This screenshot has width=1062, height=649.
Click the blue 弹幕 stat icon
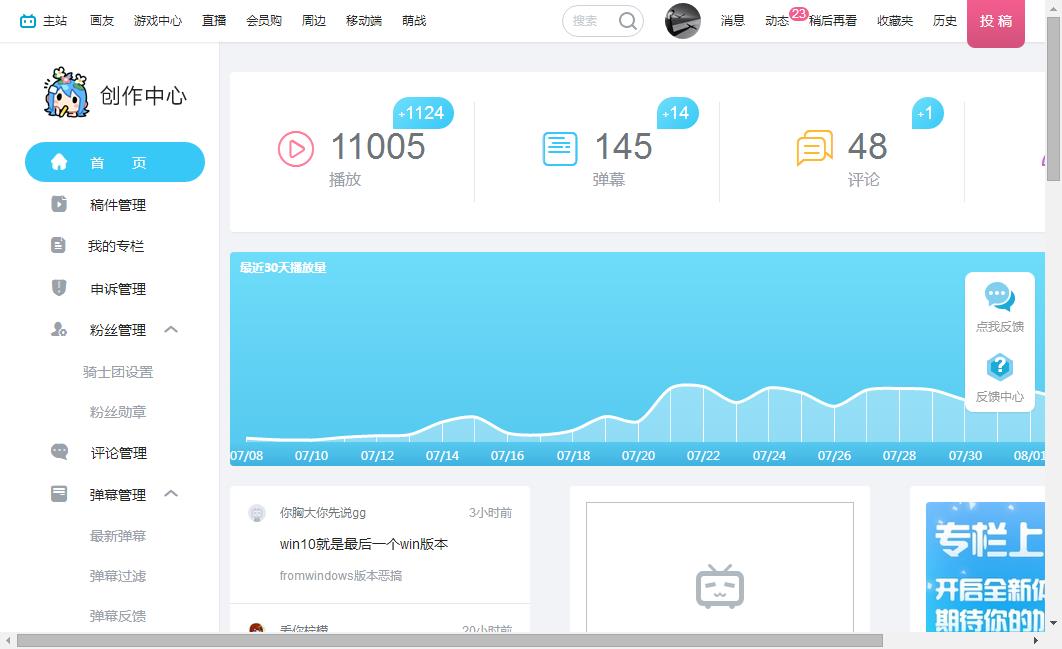(x=560, y=148)
